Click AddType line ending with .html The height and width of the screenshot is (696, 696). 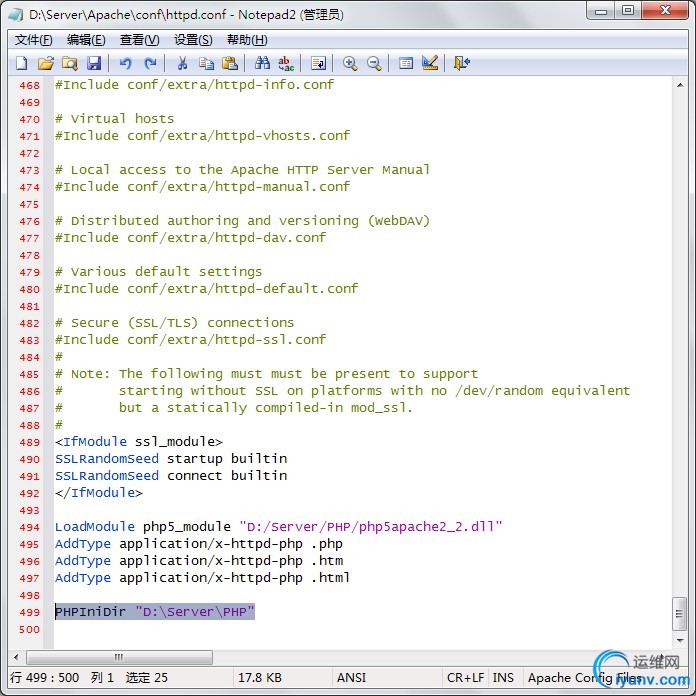(202, 578)
